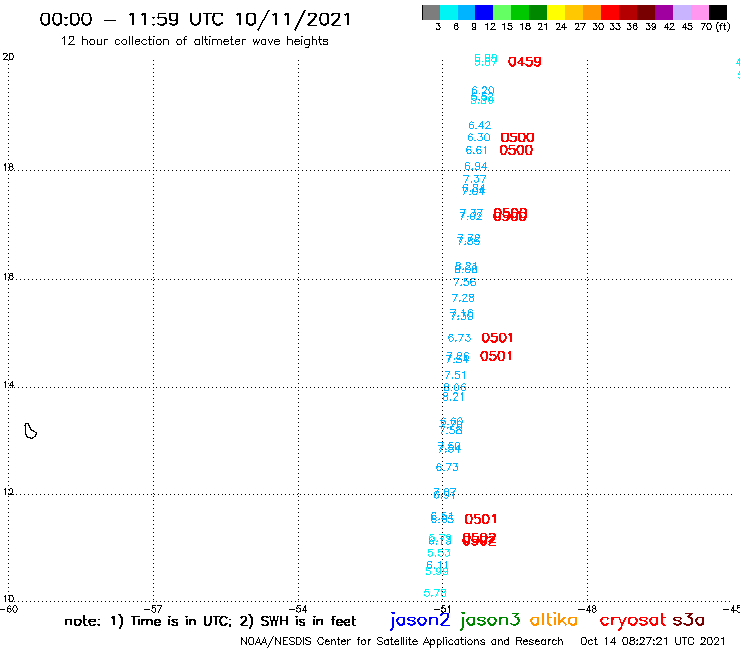Click the wave height value '7.37'
Image resolution: width=740 pixels, height=650 pixels.
point(474,179)
